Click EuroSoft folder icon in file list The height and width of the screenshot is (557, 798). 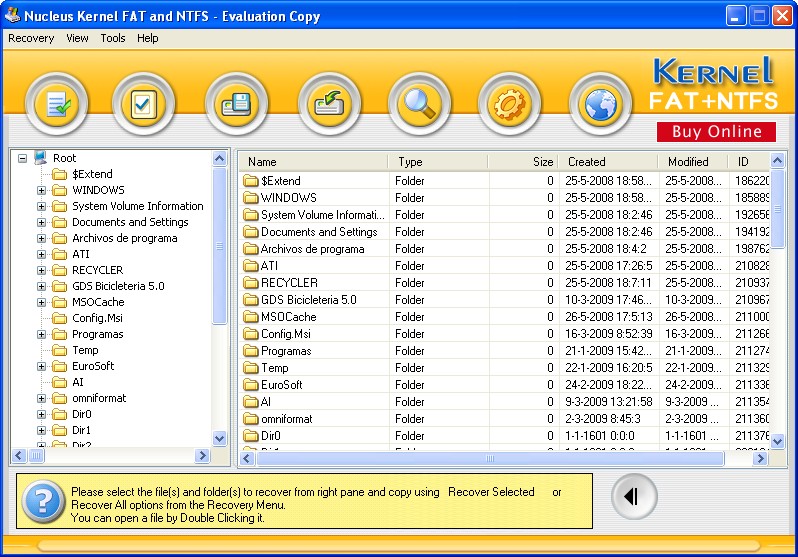click(250, 384)
